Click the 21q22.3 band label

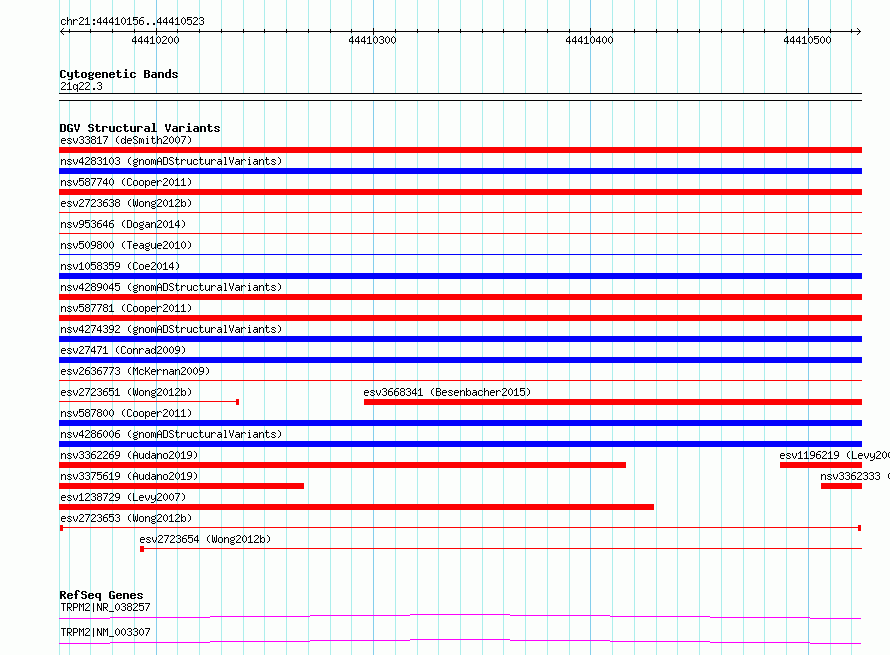(81, 86)
